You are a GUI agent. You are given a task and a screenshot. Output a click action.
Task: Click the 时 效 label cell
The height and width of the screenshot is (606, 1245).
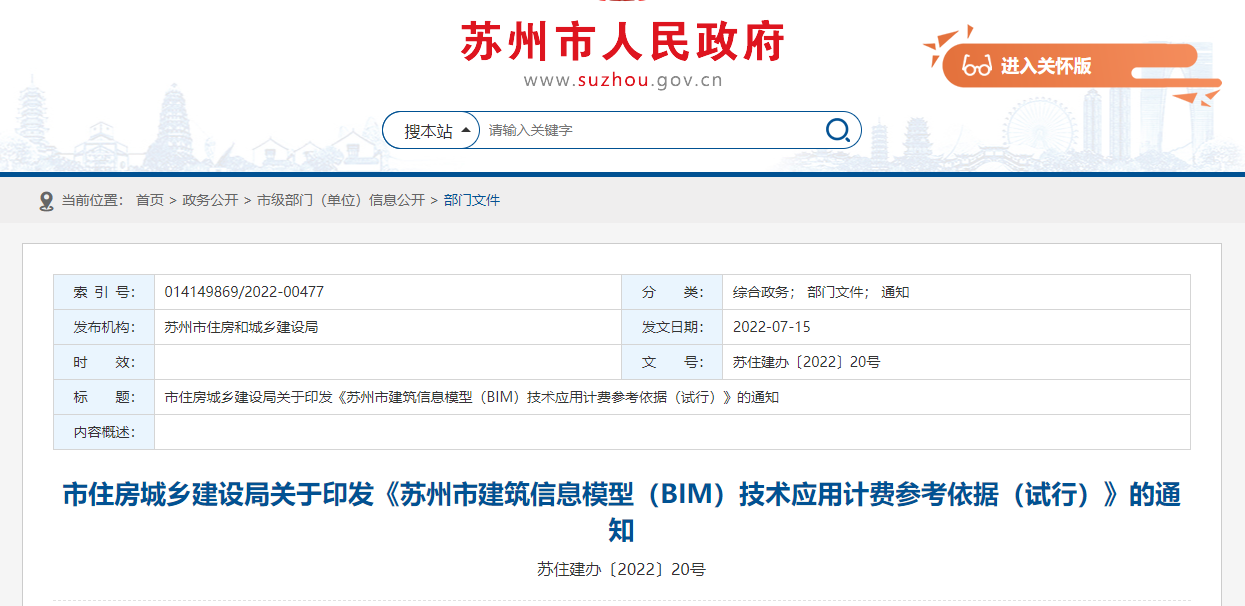[104, 362]
